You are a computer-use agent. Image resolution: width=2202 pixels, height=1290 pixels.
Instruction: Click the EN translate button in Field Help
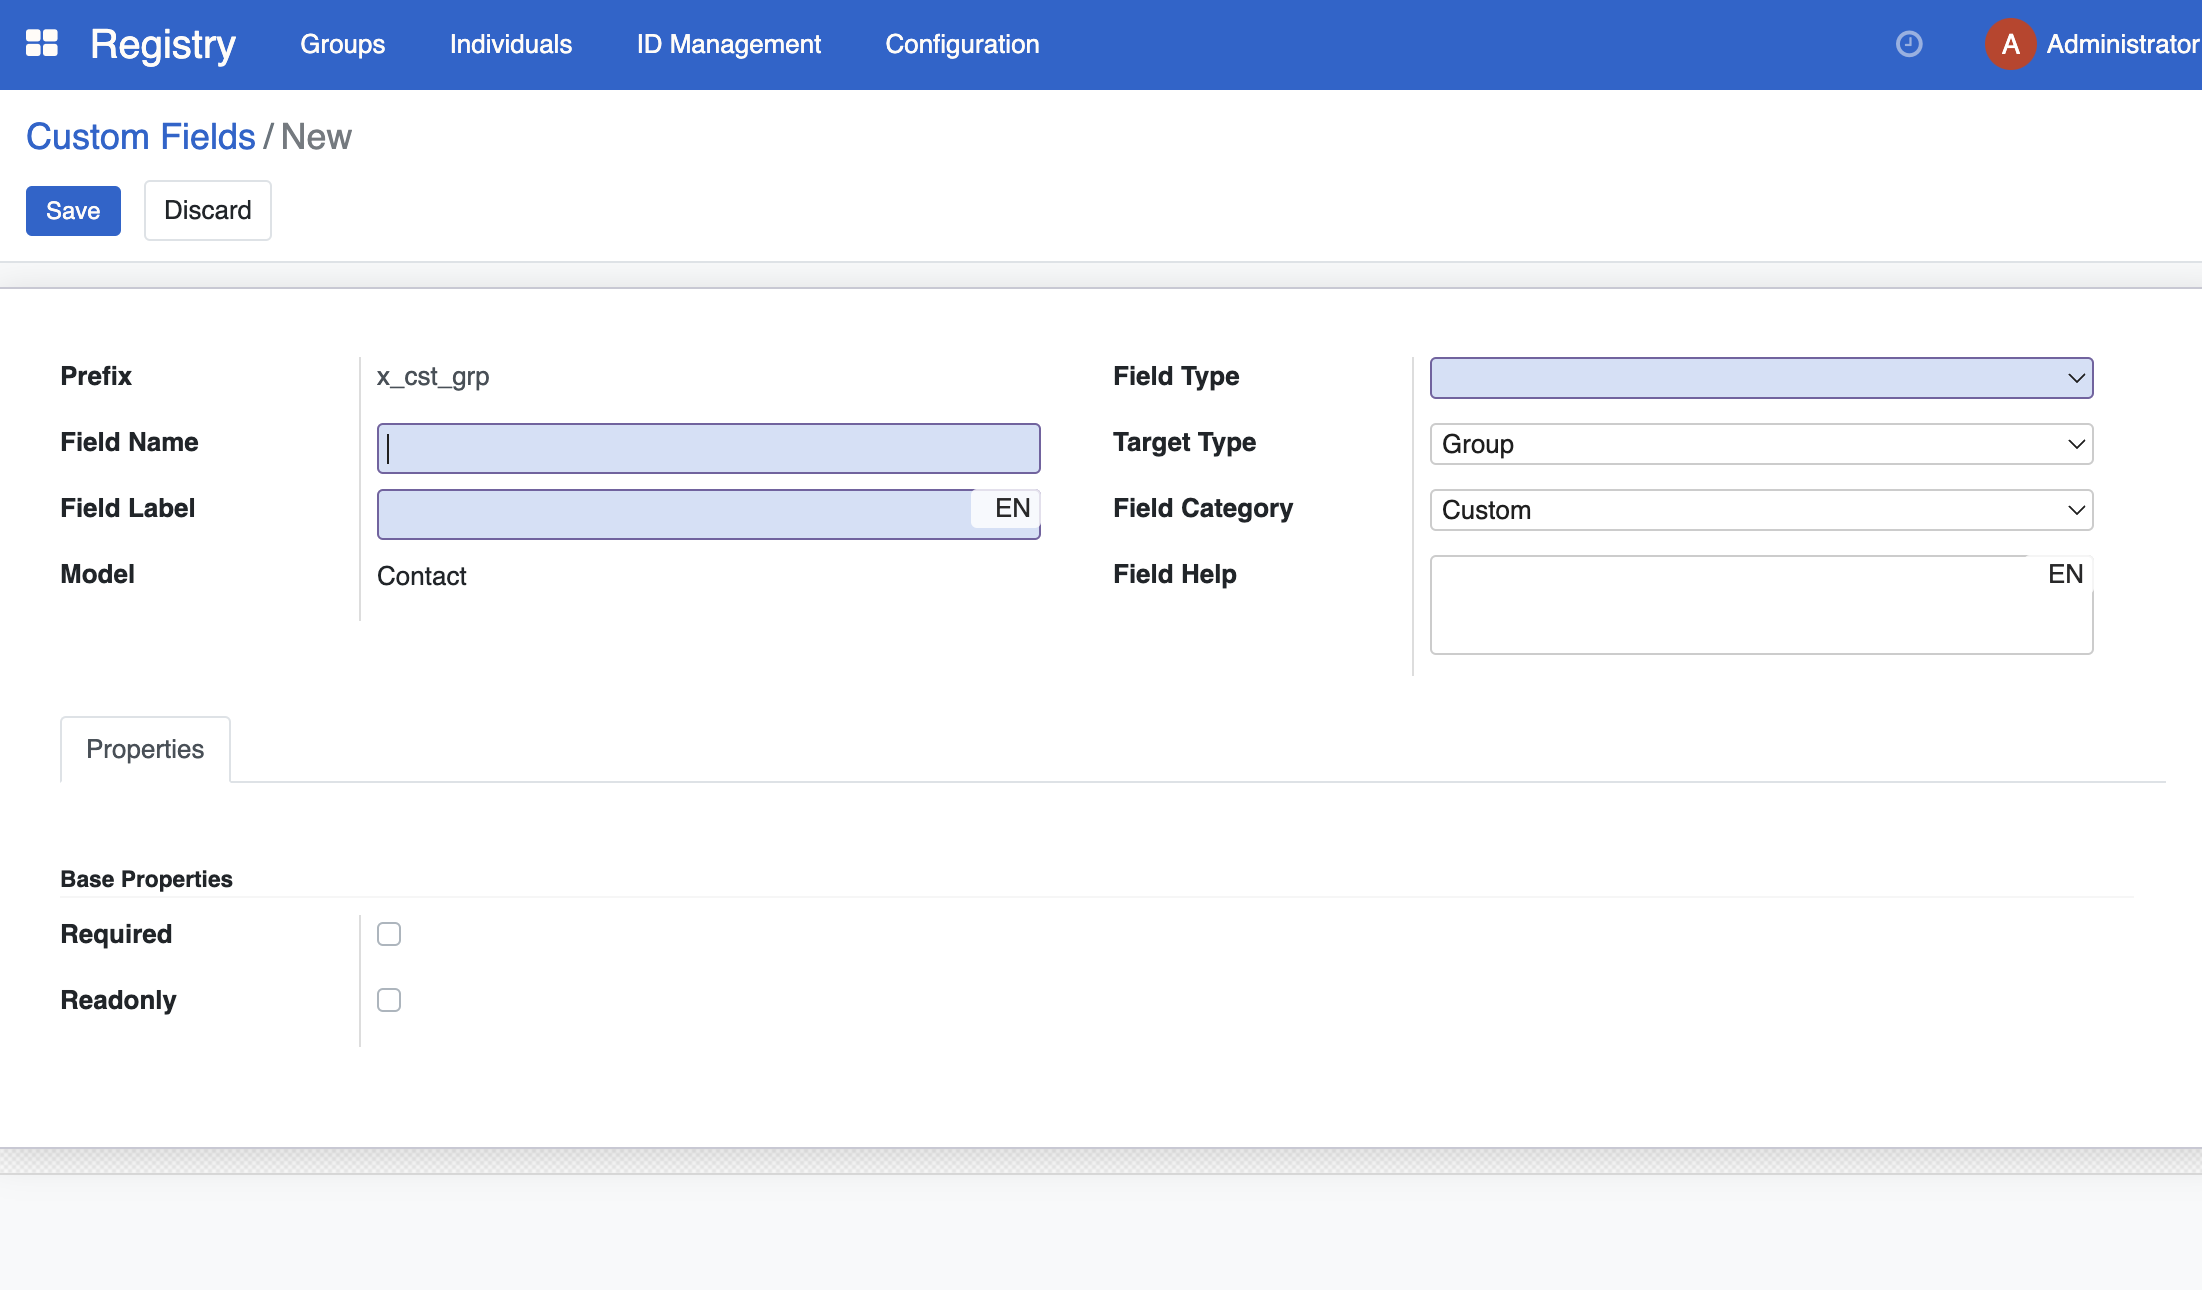click(2065, 574)
